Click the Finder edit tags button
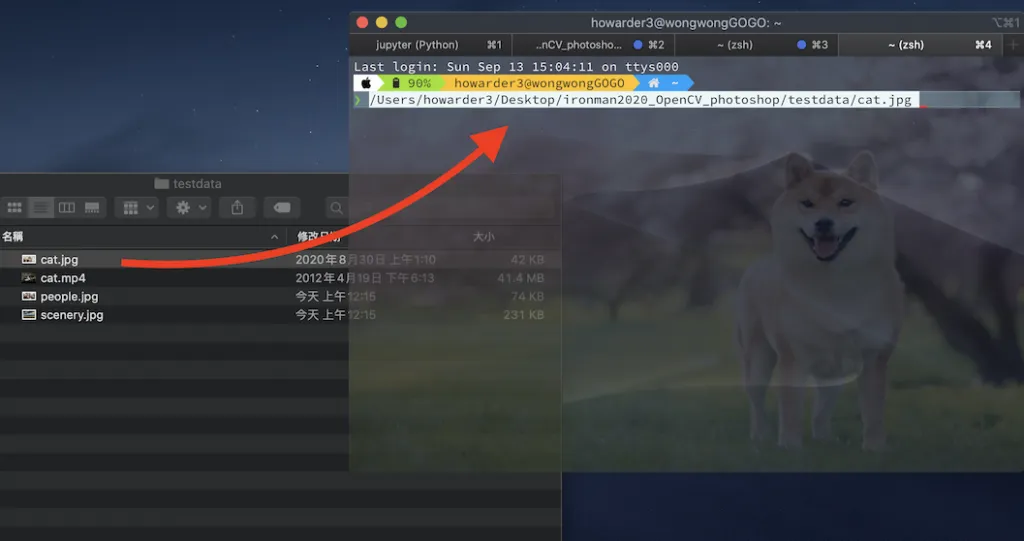The image size is (1024, 541). (282, 208)
